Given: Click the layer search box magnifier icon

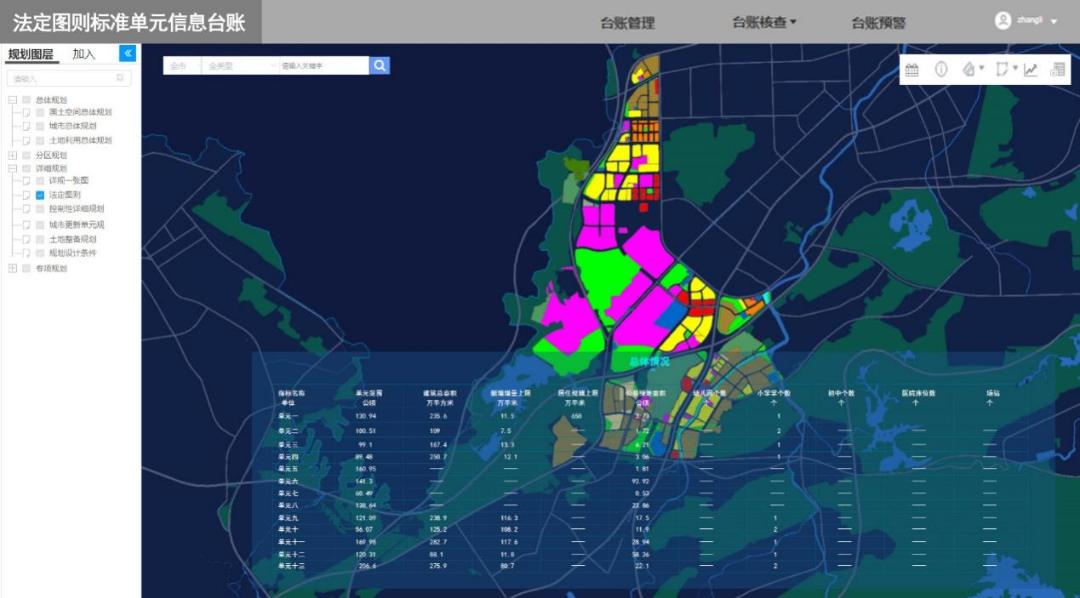Looking at the screenshot, I should (121, 78).
